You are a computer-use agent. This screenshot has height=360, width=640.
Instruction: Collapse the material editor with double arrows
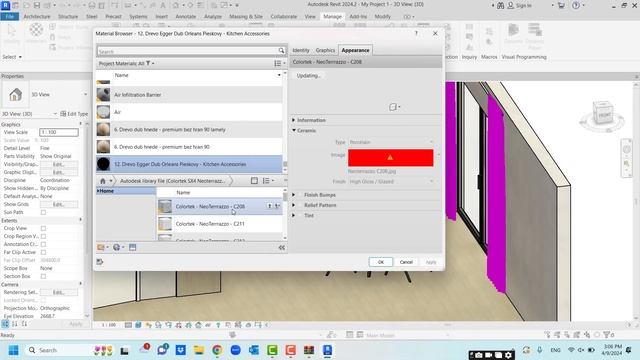click(282, 247)
